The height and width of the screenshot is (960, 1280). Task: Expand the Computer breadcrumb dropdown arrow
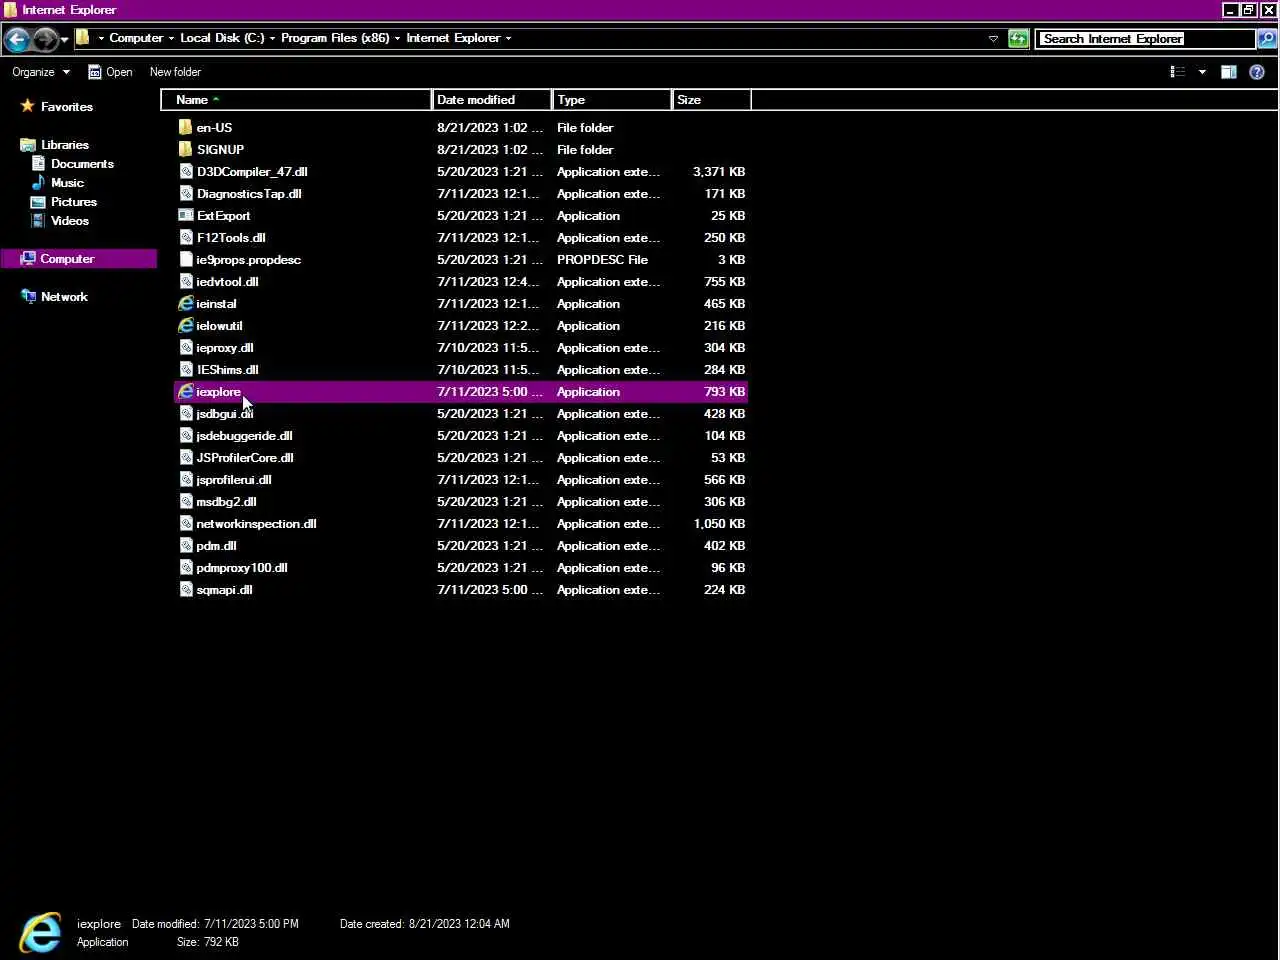[x=171, y=39]
